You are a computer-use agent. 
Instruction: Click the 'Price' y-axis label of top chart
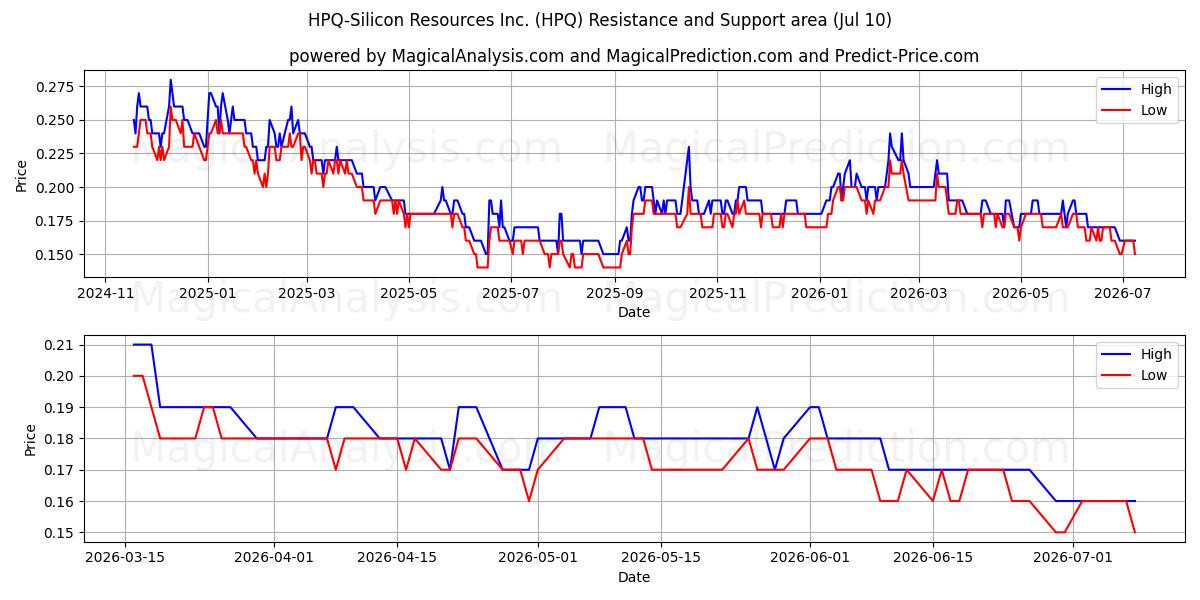tap(22, 175)
